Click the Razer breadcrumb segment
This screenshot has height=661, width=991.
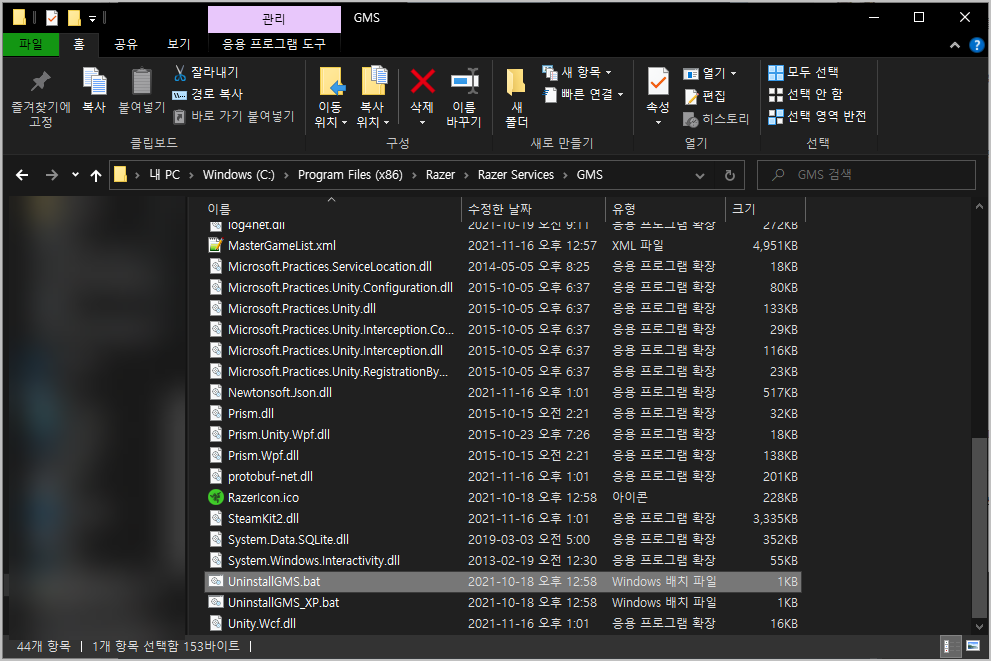tap(441, 175)
